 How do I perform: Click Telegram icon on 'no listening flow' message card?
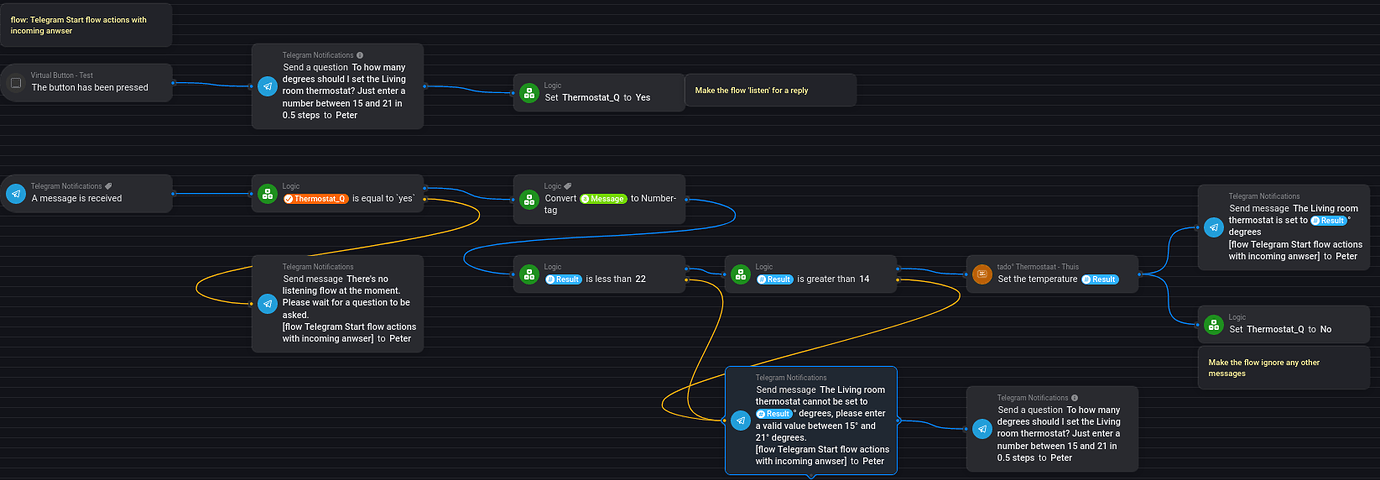[x=267, y=303]
